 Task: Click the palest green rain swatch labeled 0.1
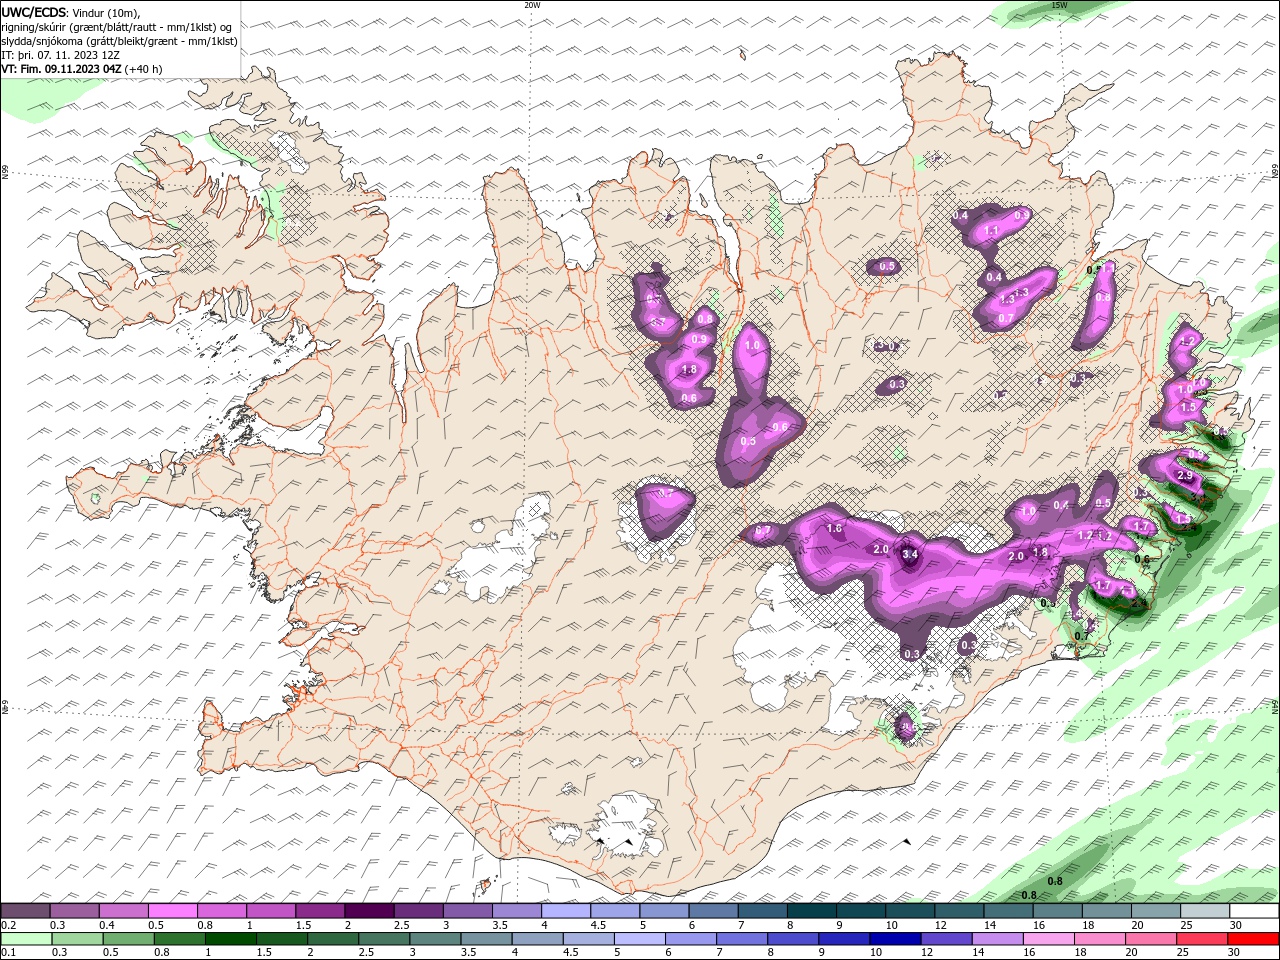26,939
